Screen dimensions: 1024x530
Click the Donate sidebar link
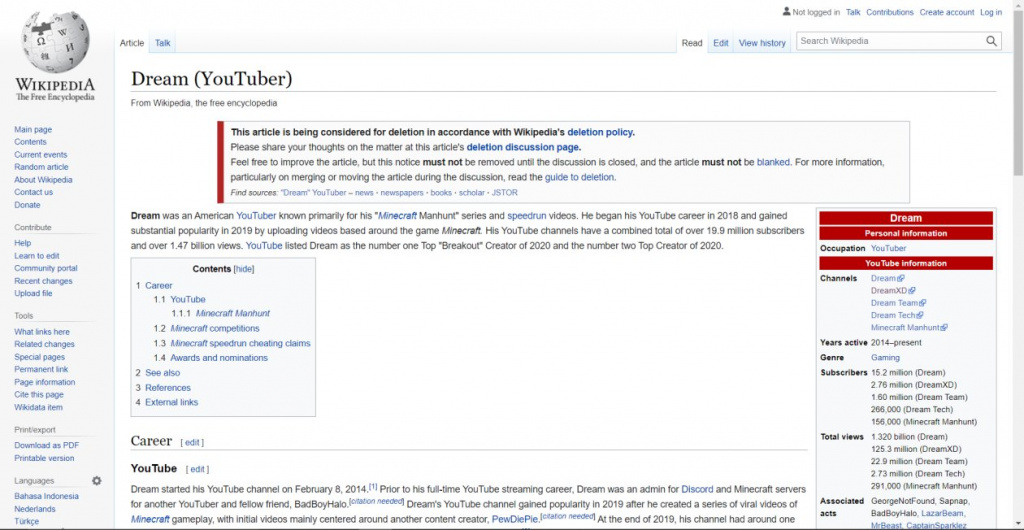(x=27, y=205)
